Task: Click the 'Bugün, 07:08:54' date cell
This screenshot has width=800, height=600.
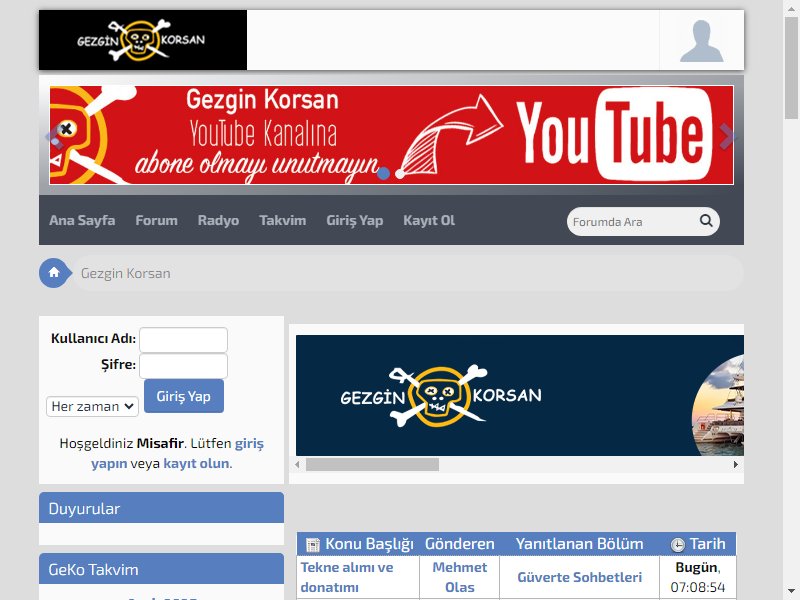Action: [x=698, y=577]
